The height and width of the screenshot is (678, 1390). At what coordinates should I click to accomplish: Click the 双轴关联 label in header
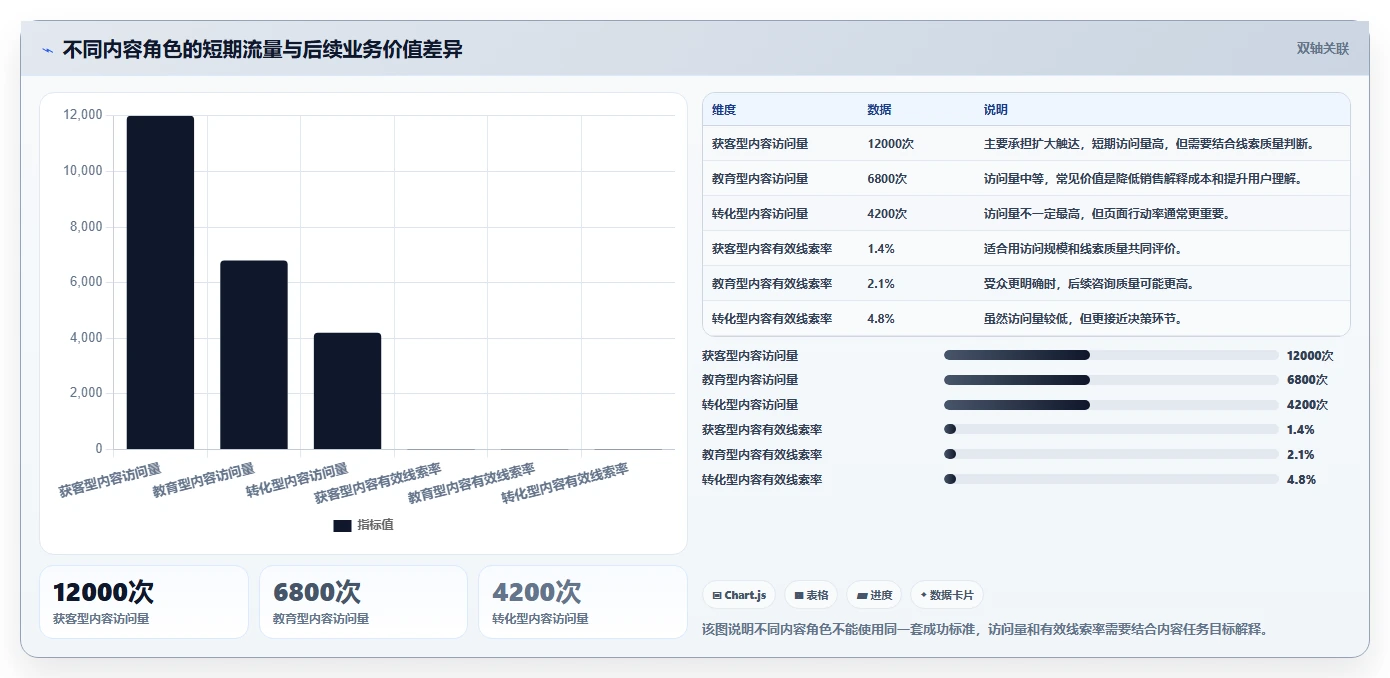(1322, 49)
